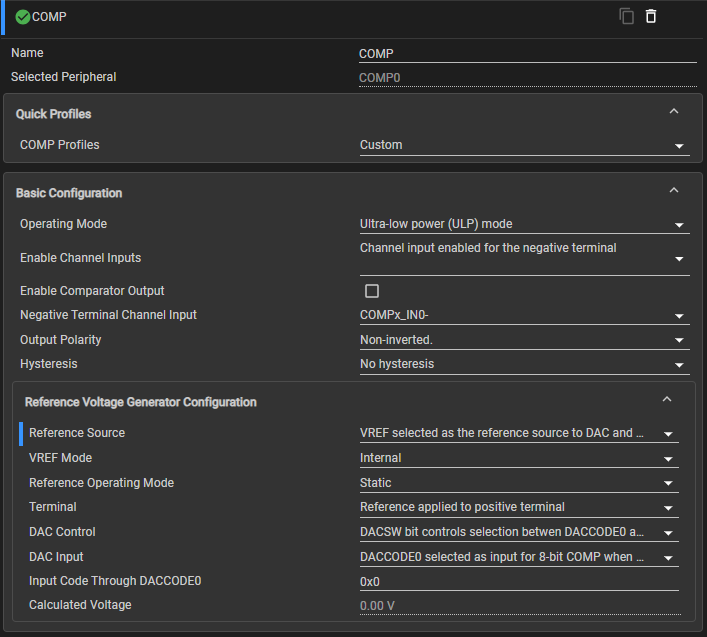The width and height of the screenshot is (707, 637).
Task: Click the Reference Voltage Generator Configuration heading
Action: pos(141,402)
